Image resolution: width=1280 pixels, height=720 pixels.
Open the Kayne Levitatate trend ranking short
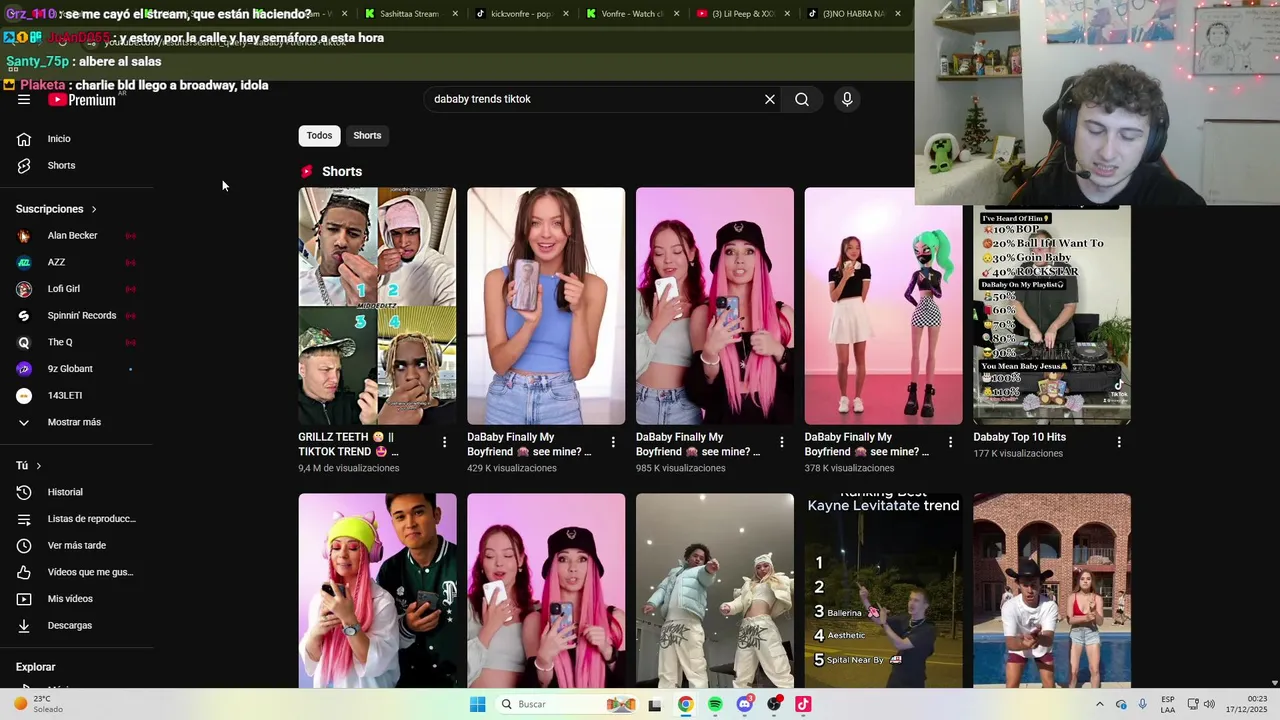pos(884,590)
